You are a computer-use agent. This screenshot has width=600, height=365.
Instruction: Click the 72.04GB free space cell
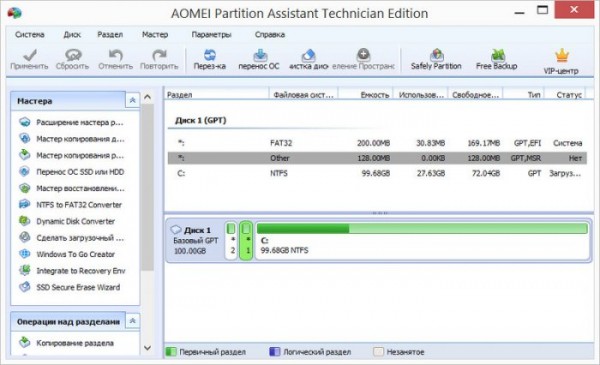(486, 173)
